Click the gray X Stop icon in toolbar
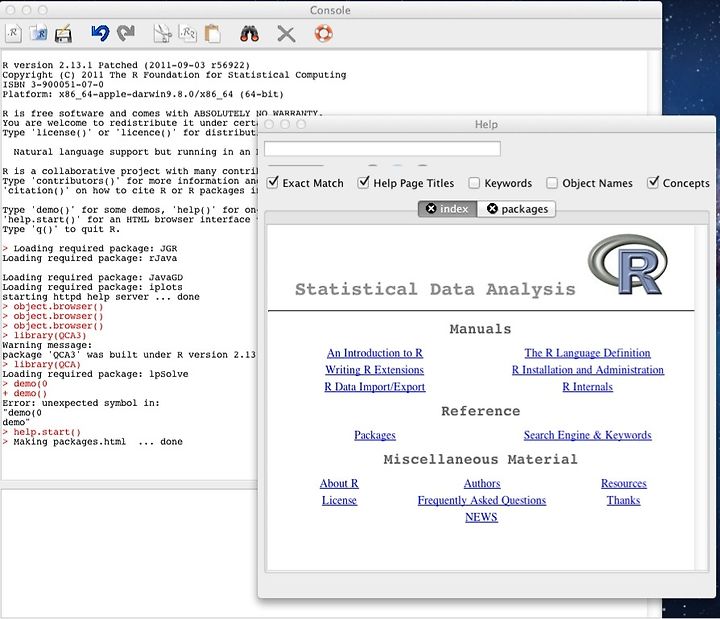This screenshot has height=619, width=720. click(x=286, y=34)
